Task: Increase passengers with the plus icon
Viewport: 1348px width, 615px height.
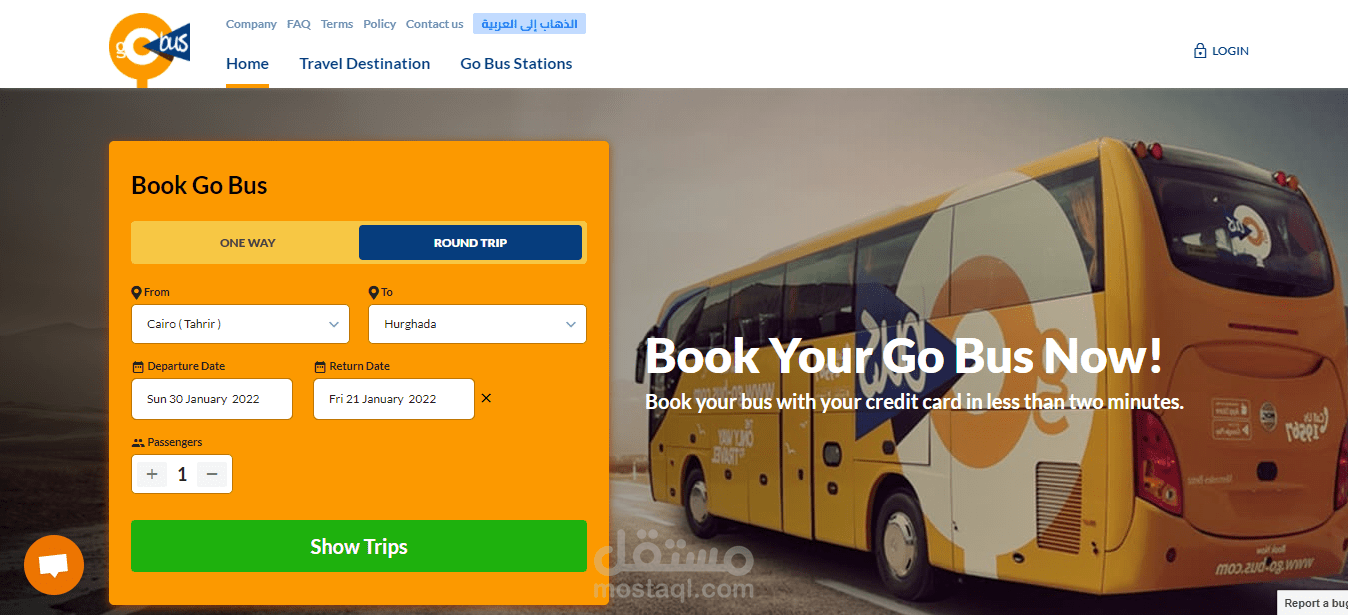Action: [152, 474]
